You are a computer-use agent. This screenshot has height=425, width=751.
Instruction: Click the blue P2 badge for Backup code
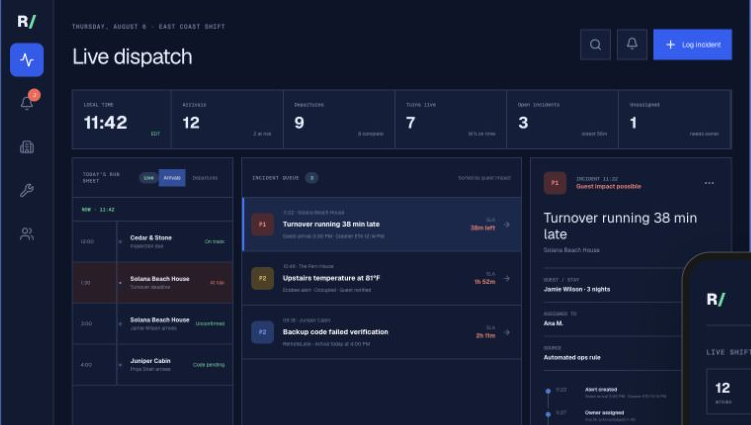point(262,332)
